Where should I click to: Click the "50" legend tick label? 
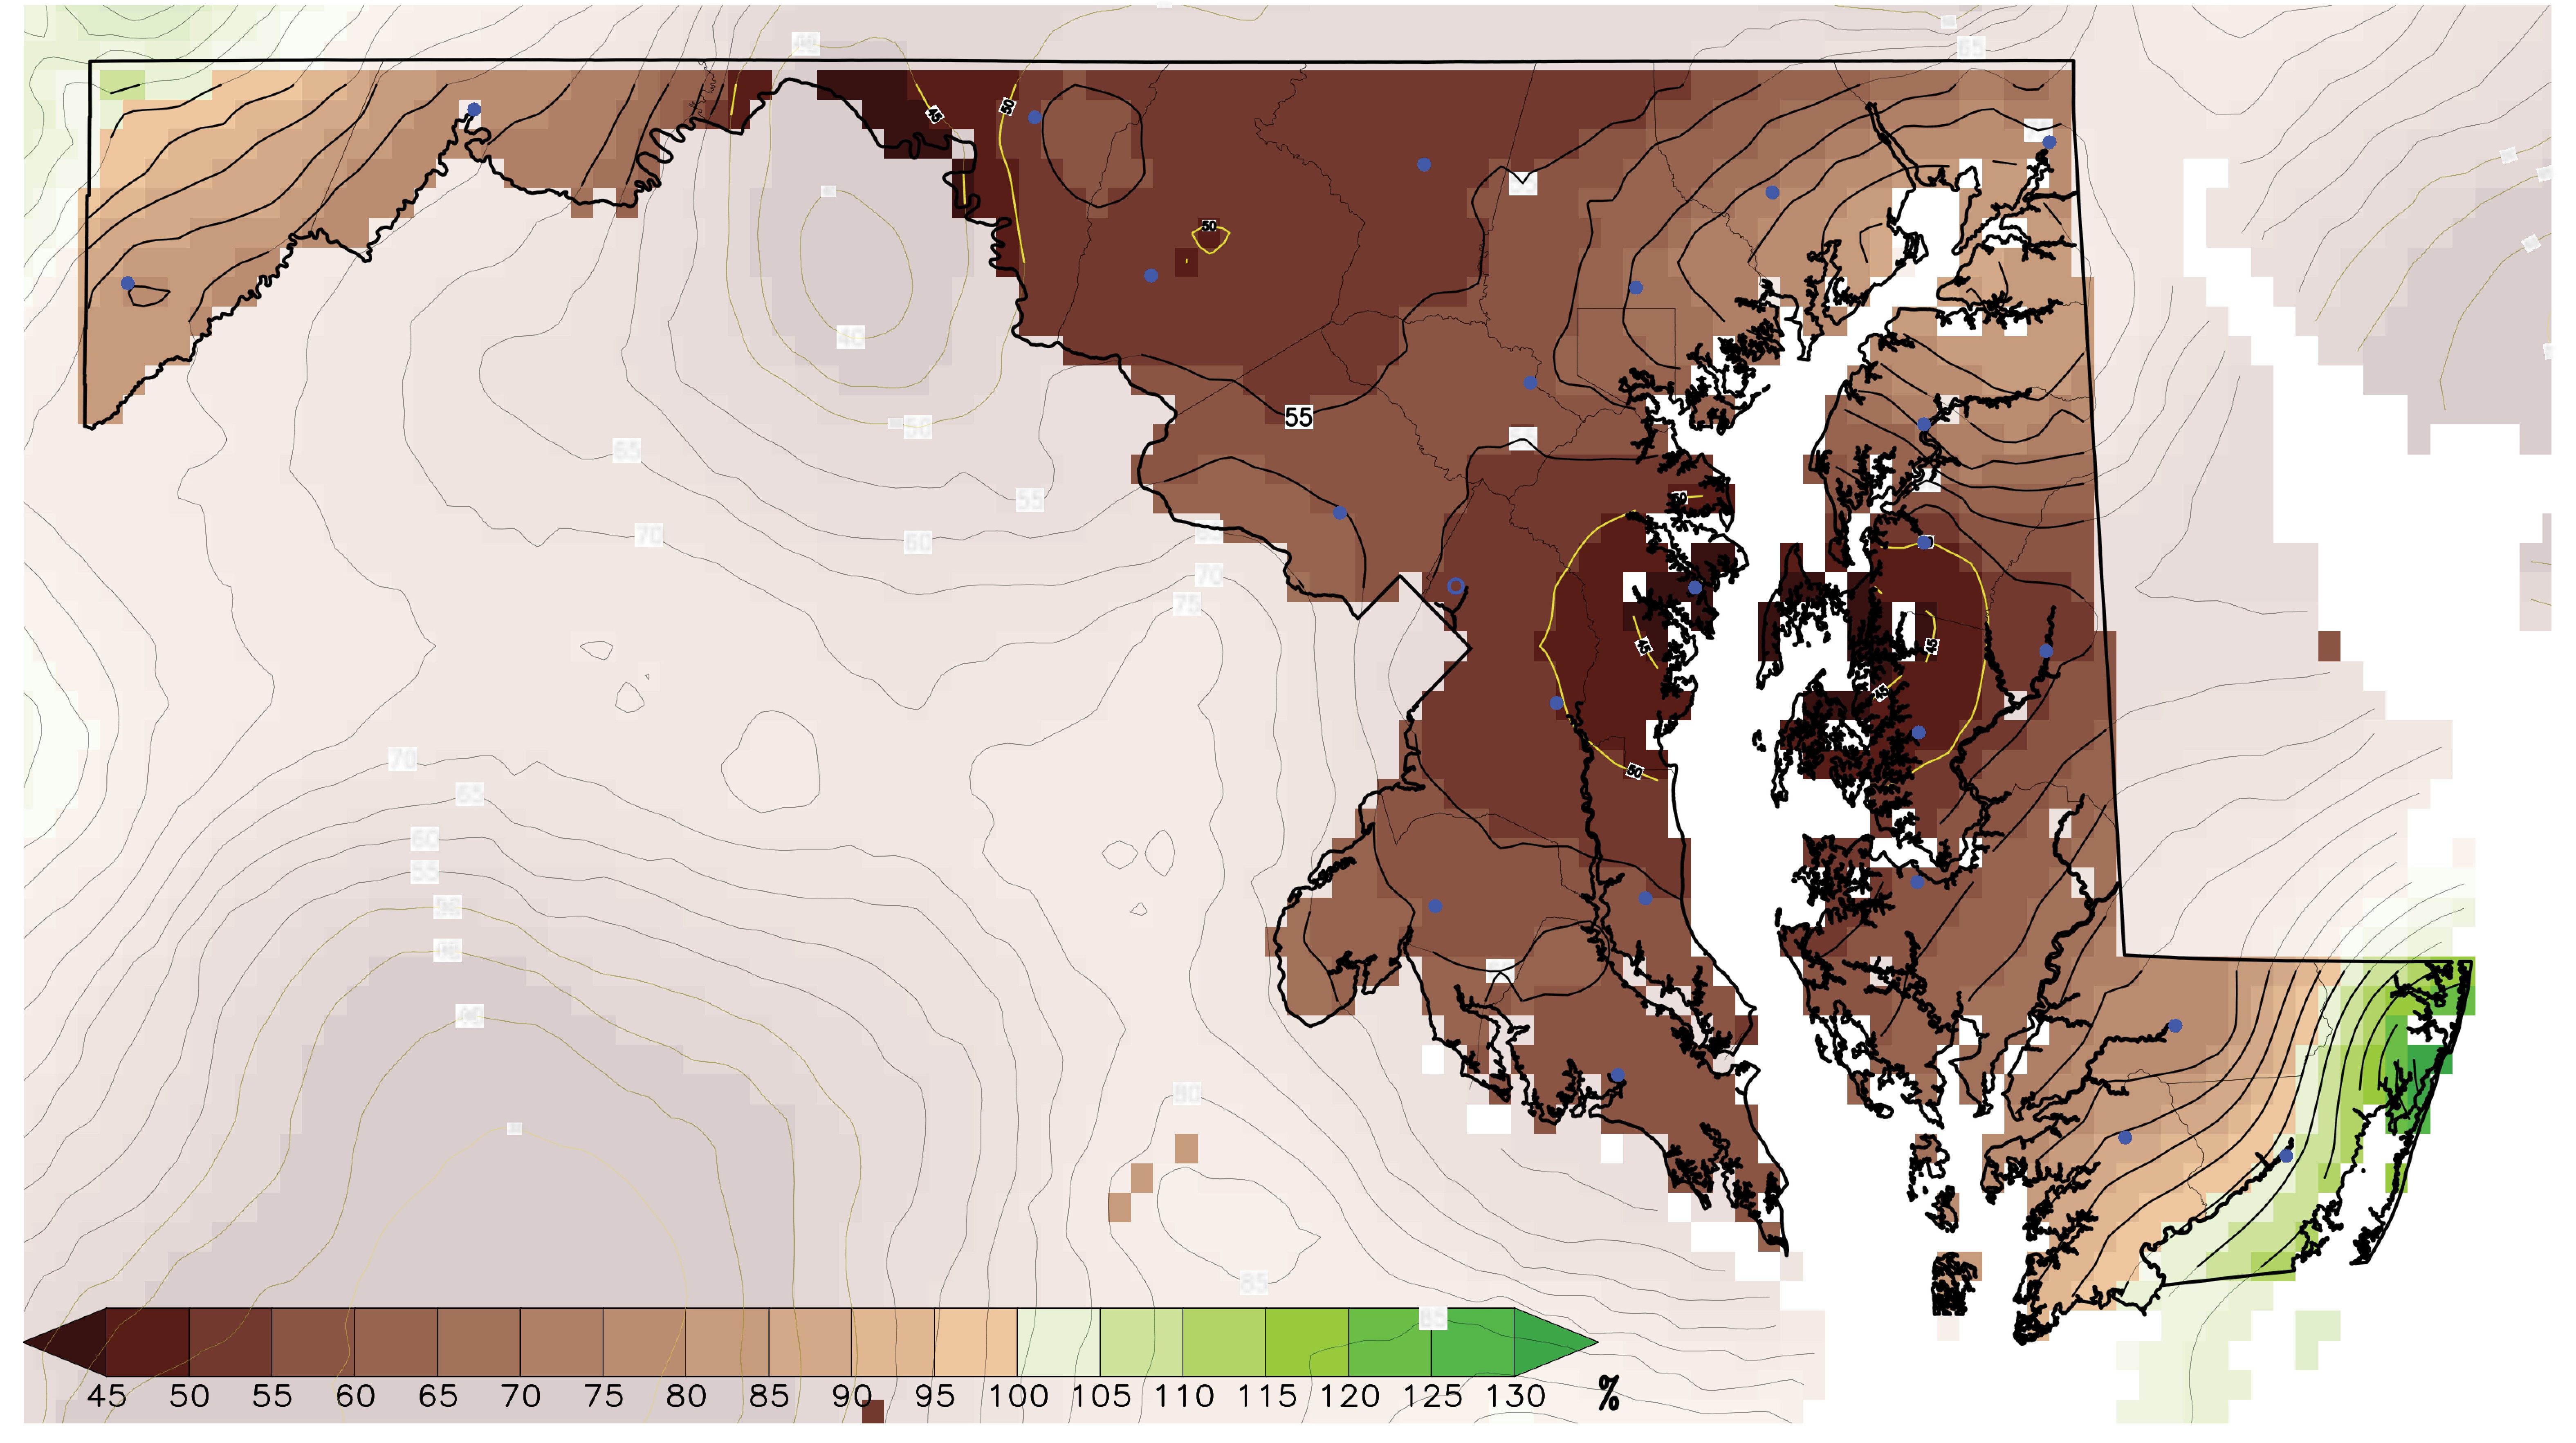tap(189, 1396)
